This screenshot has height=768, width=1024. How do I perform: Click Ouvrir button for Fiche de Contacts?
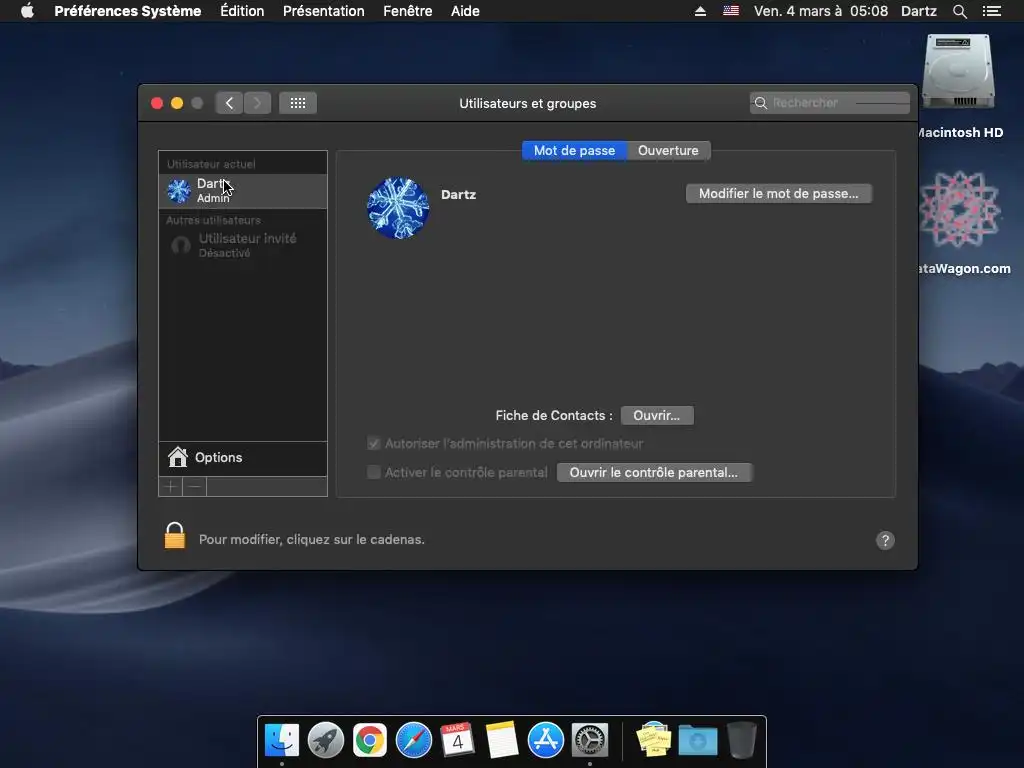click(657, 415)
